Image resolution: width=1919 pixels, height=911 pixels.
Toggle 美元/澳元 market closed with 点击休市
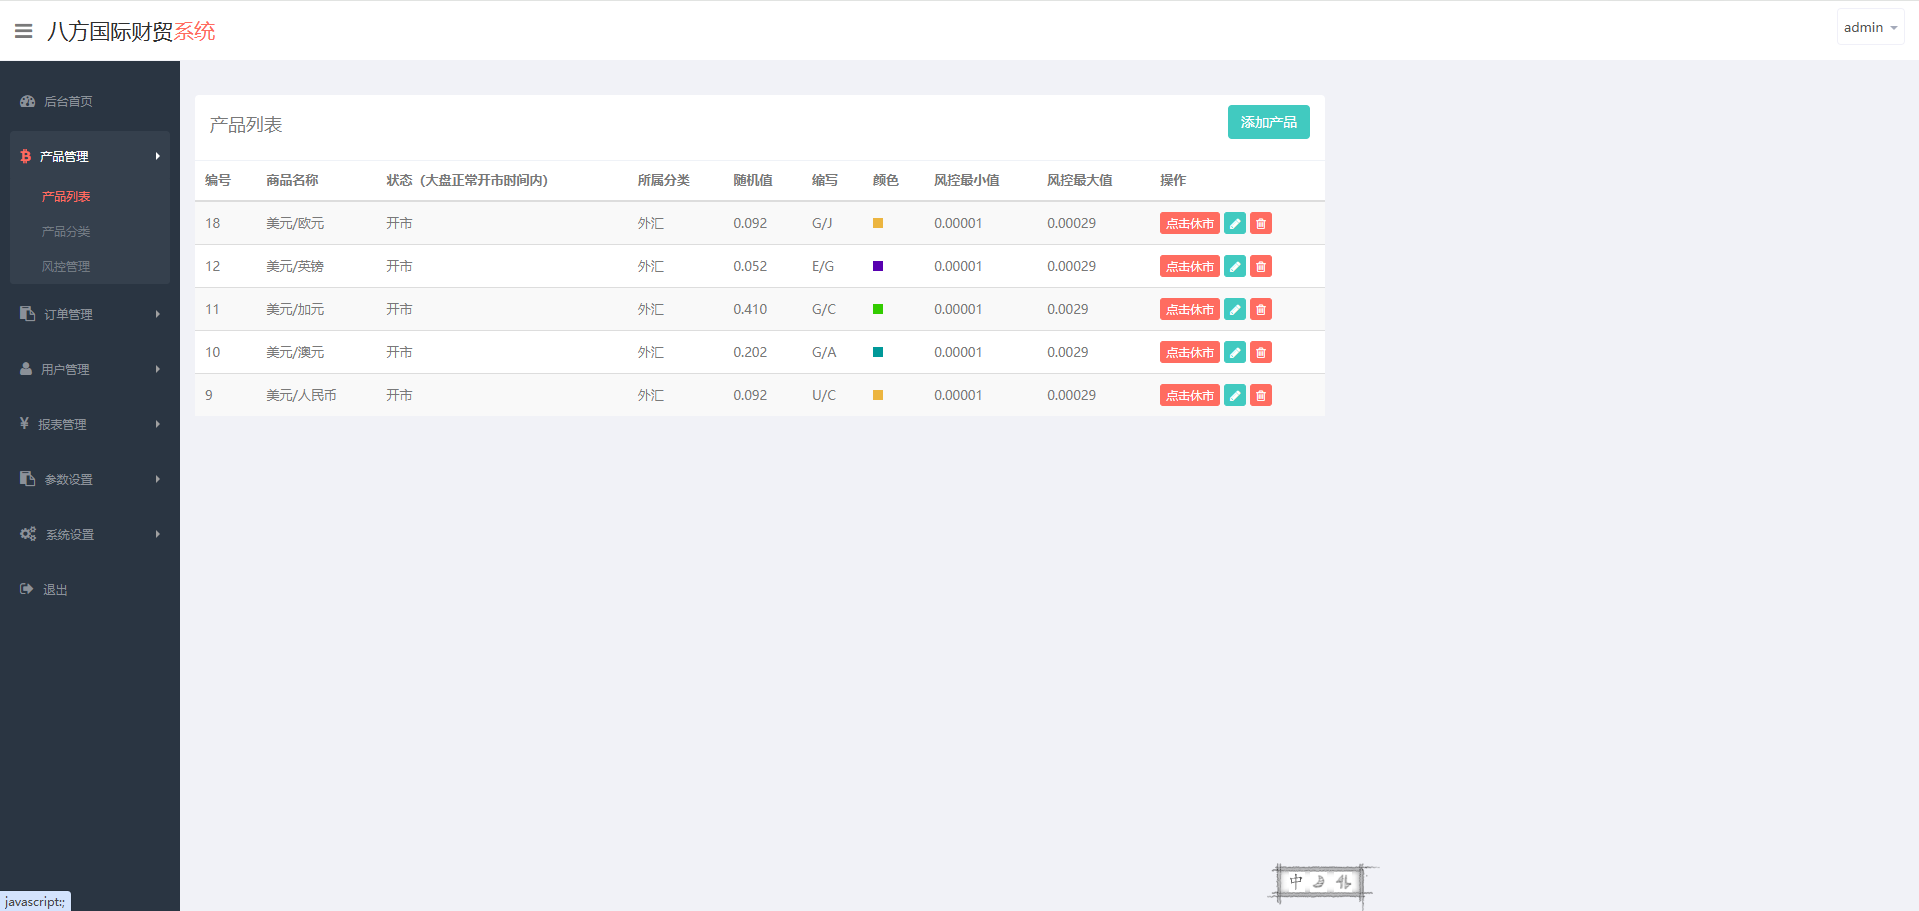pyautogui.click(x=1189, y=353)
